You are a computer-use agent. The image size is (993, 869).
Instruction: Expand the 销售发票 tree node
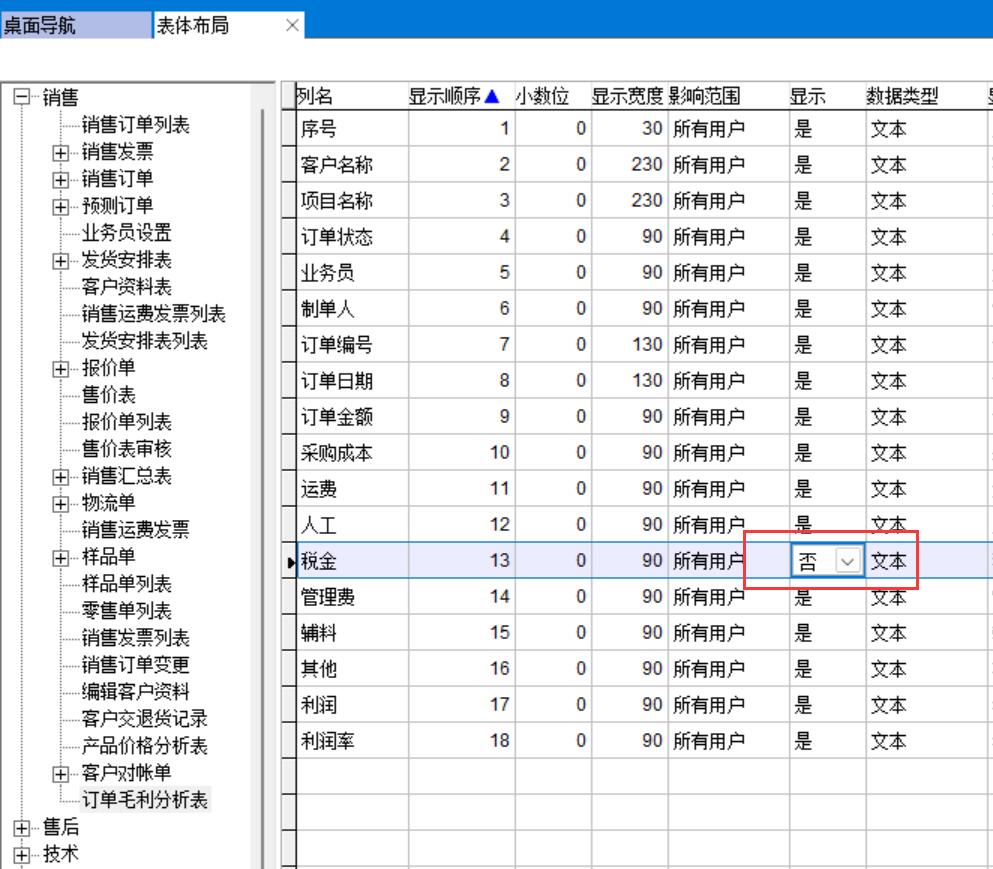coord(61,153)
